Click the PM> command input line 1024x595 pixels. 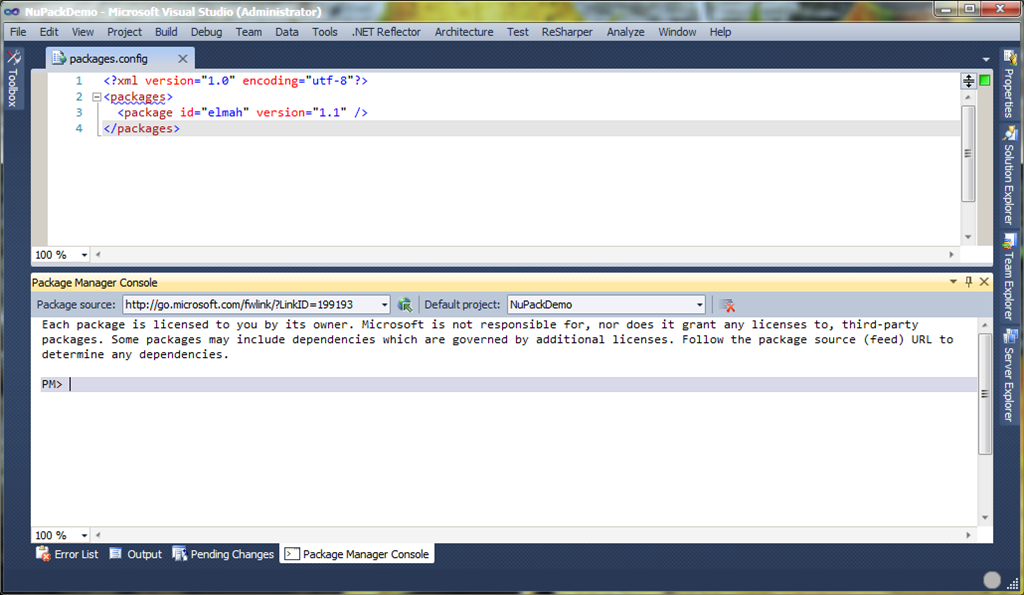(x=508, y=384)
